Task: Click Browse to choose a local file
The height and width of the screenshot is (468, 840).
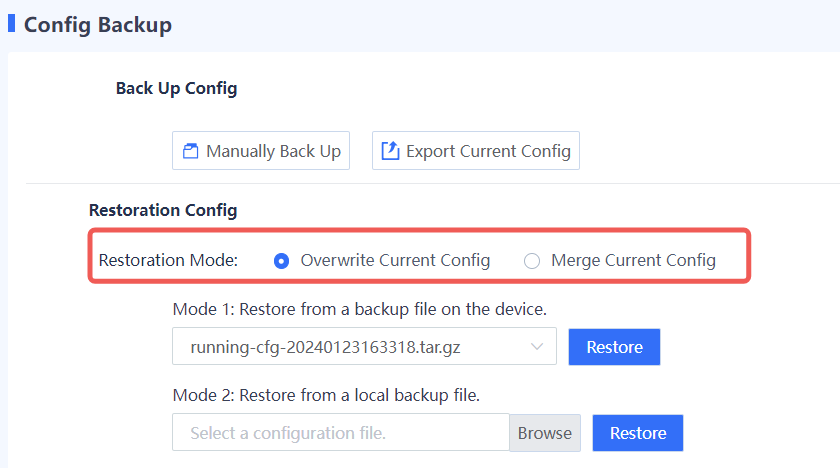Action: [x=545, y=433]
